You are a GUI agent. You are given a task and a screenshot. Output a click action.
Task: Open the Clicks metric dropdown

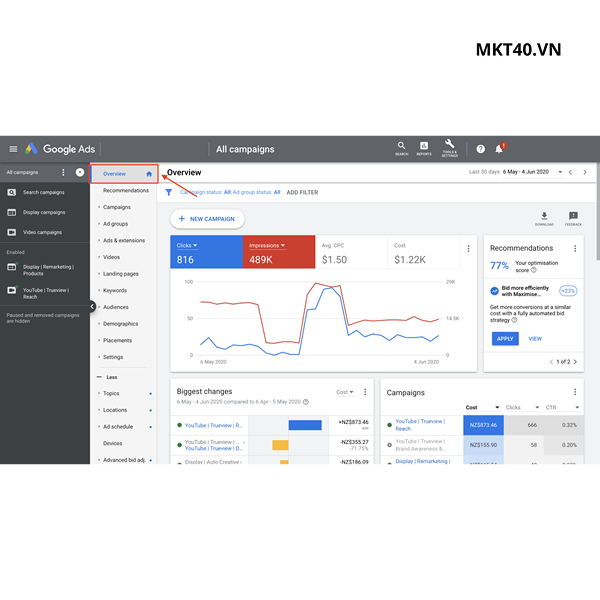pyautogui.click(x=187, y=245)
